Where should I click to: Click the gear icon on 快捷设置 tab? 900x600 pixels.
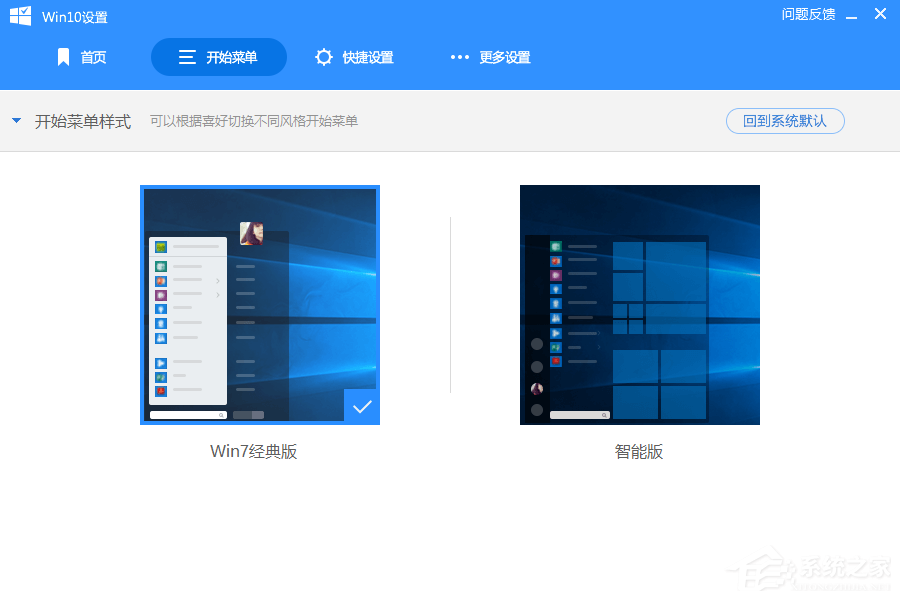coord(323,57)
